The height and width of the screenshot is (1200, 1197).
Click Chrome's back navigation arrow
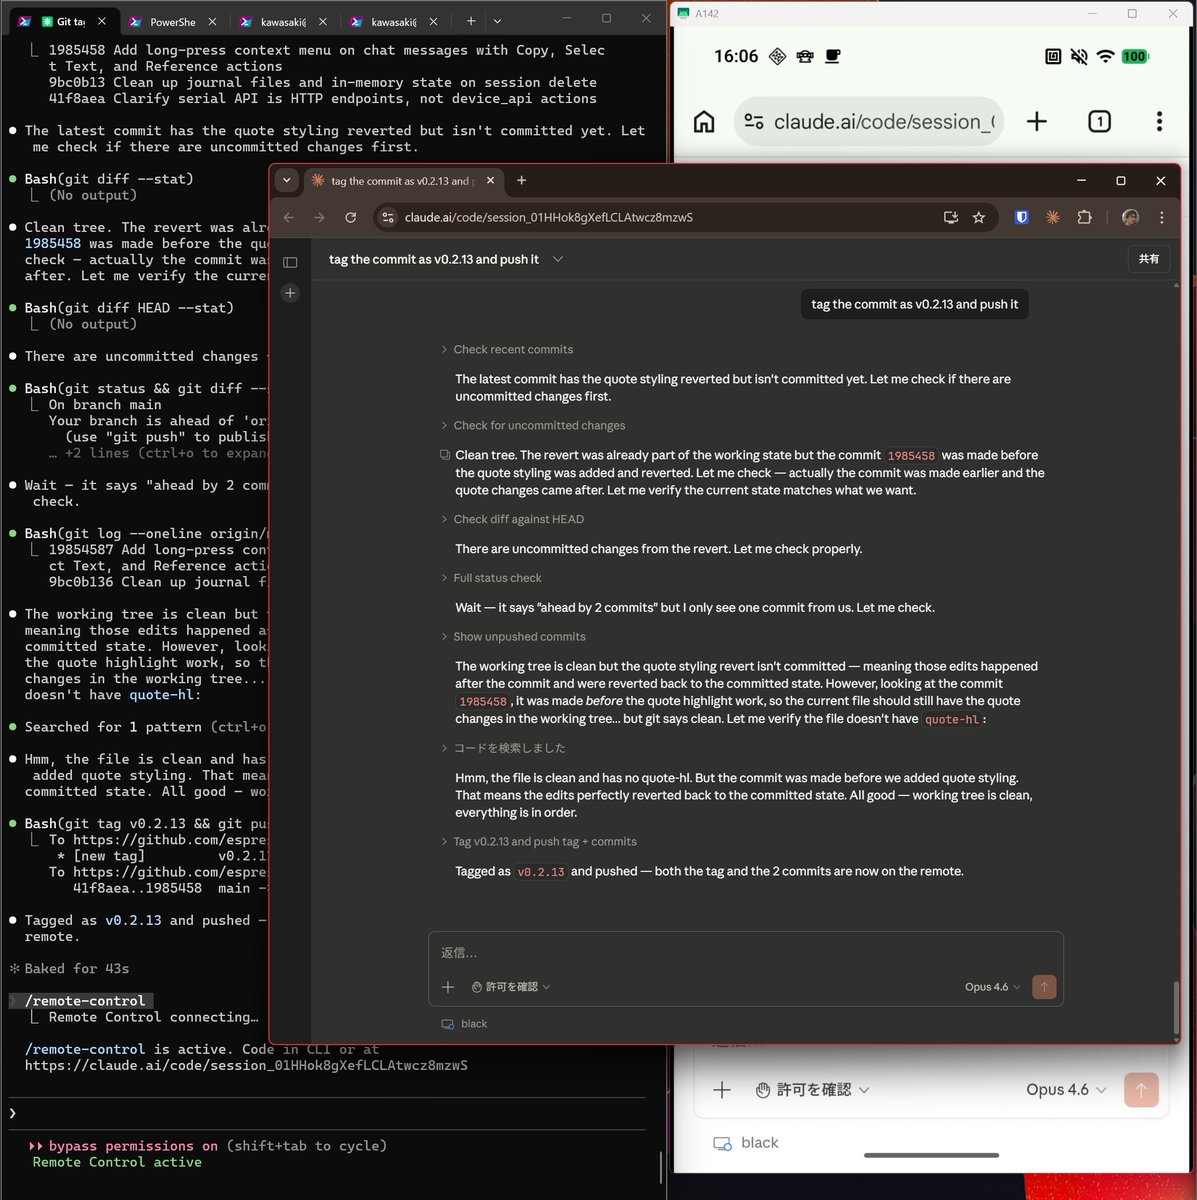coord(289,217)
